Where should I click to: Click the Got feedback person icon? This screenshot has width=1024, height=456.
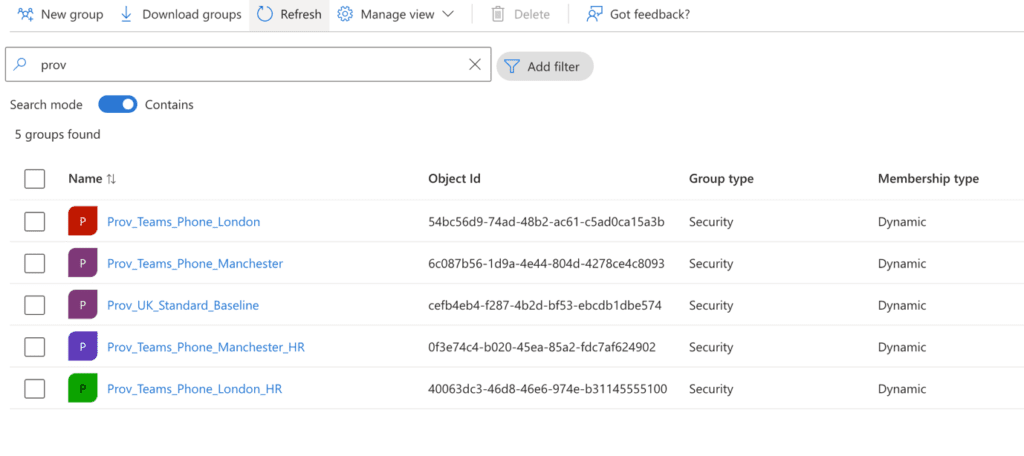point(594,14)
